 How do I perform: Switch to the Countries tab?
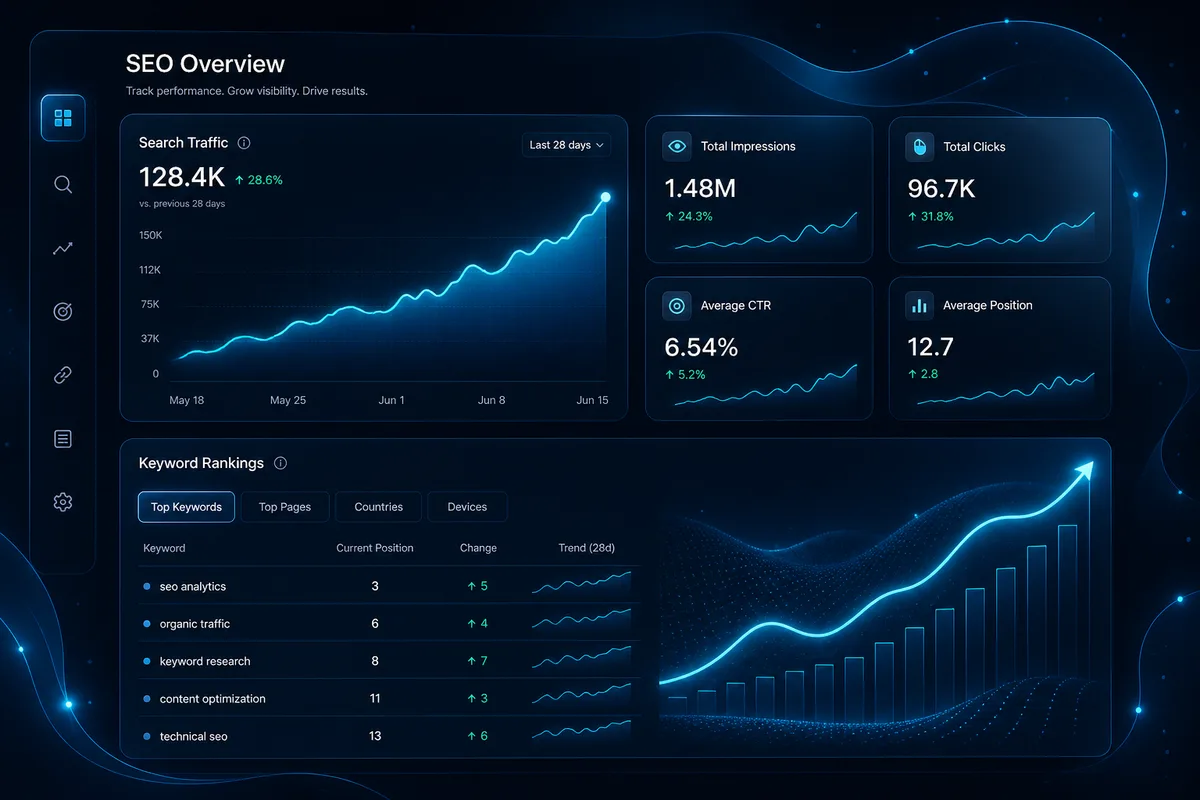point(379,507)
